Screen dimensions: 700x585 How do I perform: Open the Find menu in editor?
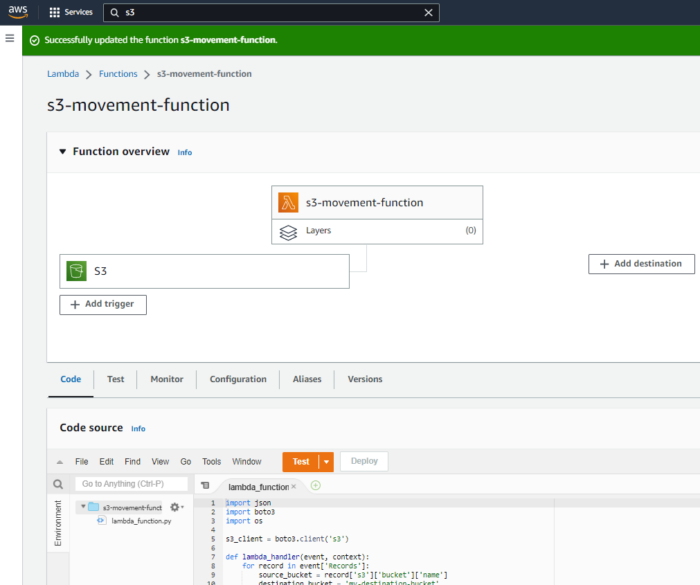[133, 462]
